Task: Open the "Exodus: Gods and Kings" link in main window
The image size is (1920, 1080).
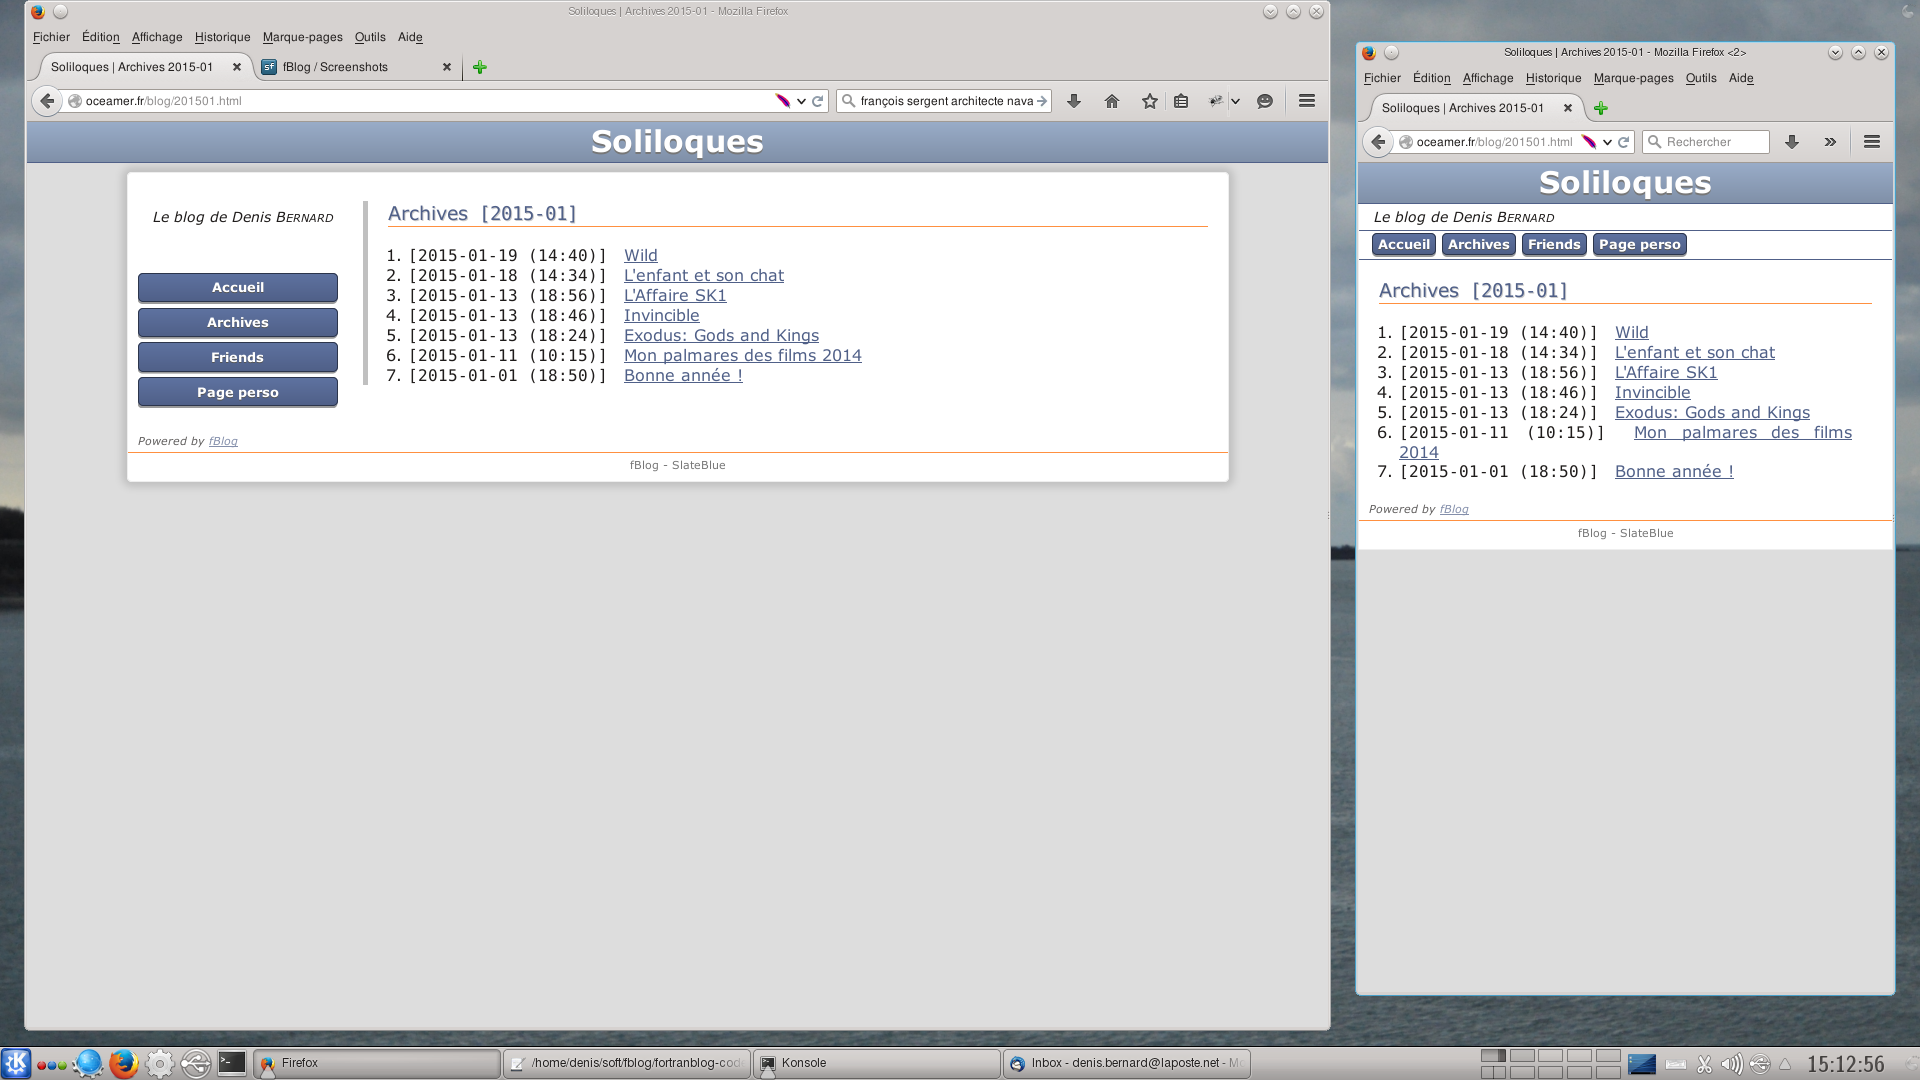Action: (721, 336)
